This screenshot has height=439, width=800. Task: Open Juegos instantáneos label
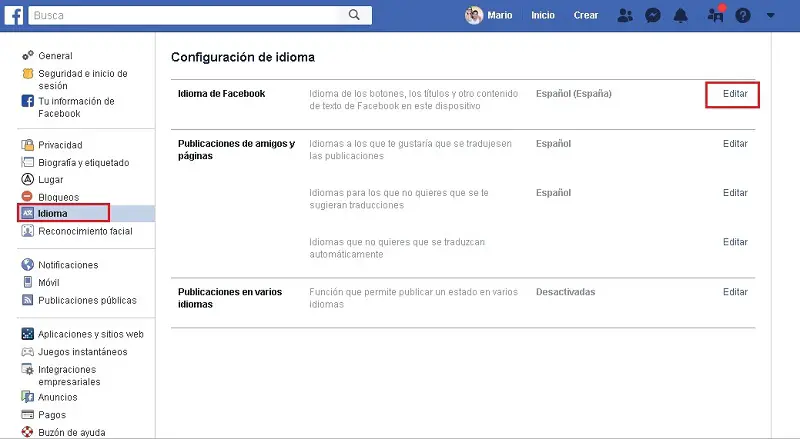pos(83,352)
